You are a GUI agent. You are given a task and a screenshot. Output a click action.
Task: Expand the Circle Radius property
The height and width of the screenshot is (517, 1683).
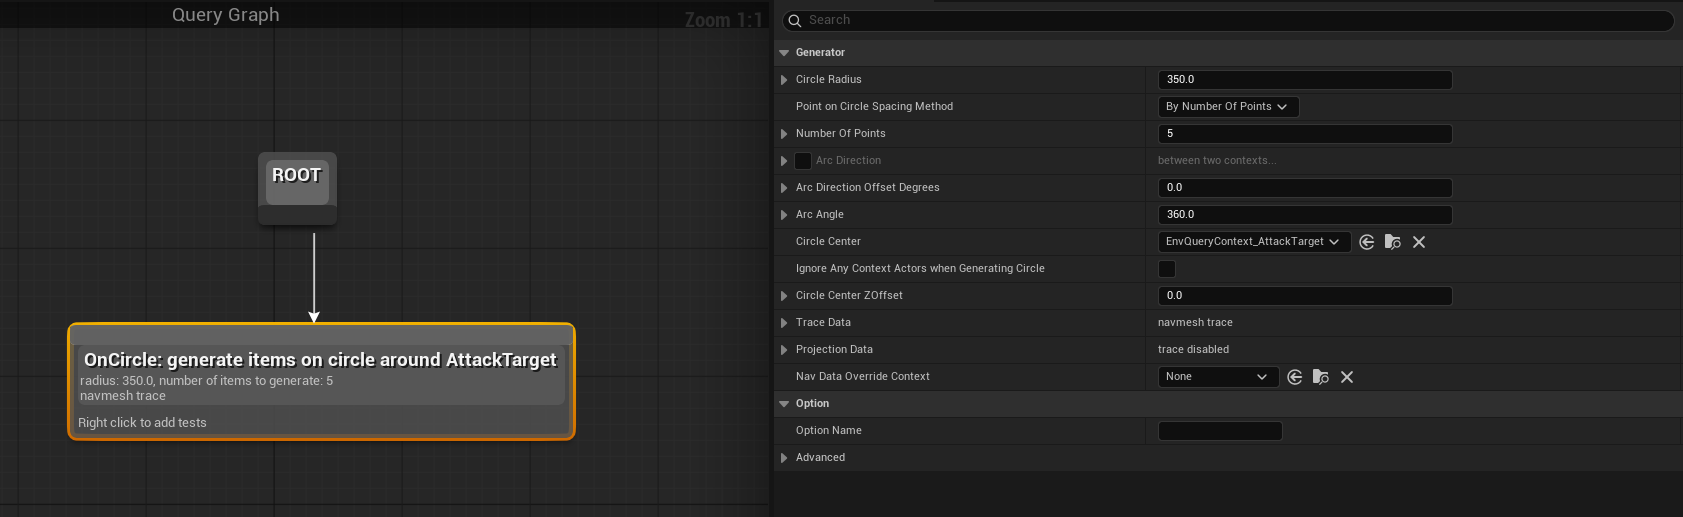click(784, 80)
